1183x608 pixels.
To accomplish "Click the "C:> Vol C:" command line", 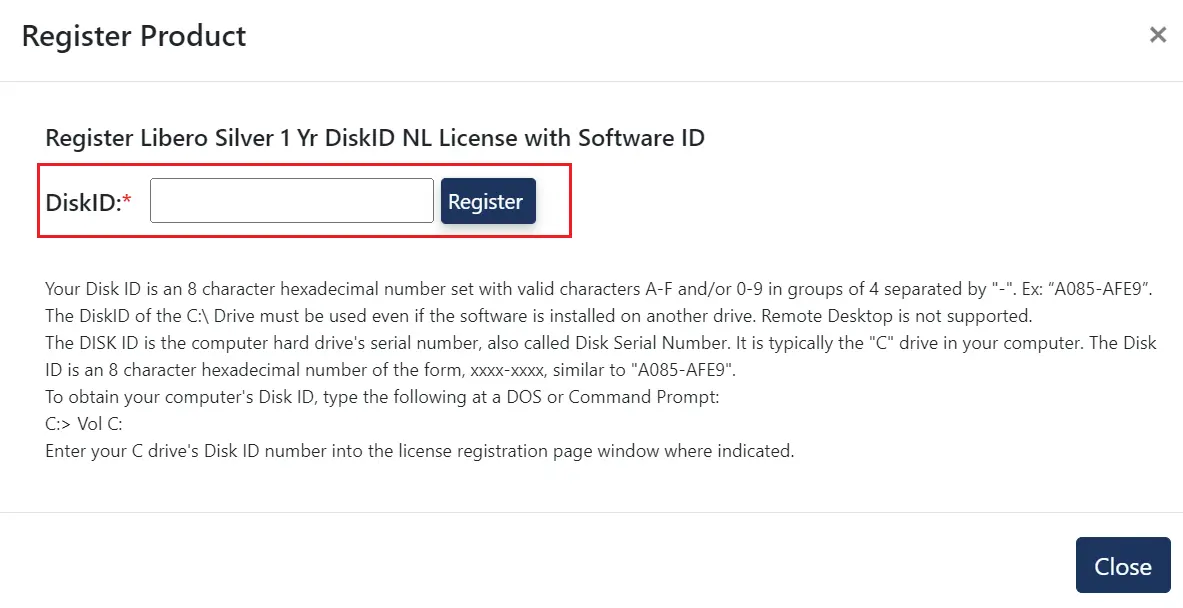I will (84, 424).
